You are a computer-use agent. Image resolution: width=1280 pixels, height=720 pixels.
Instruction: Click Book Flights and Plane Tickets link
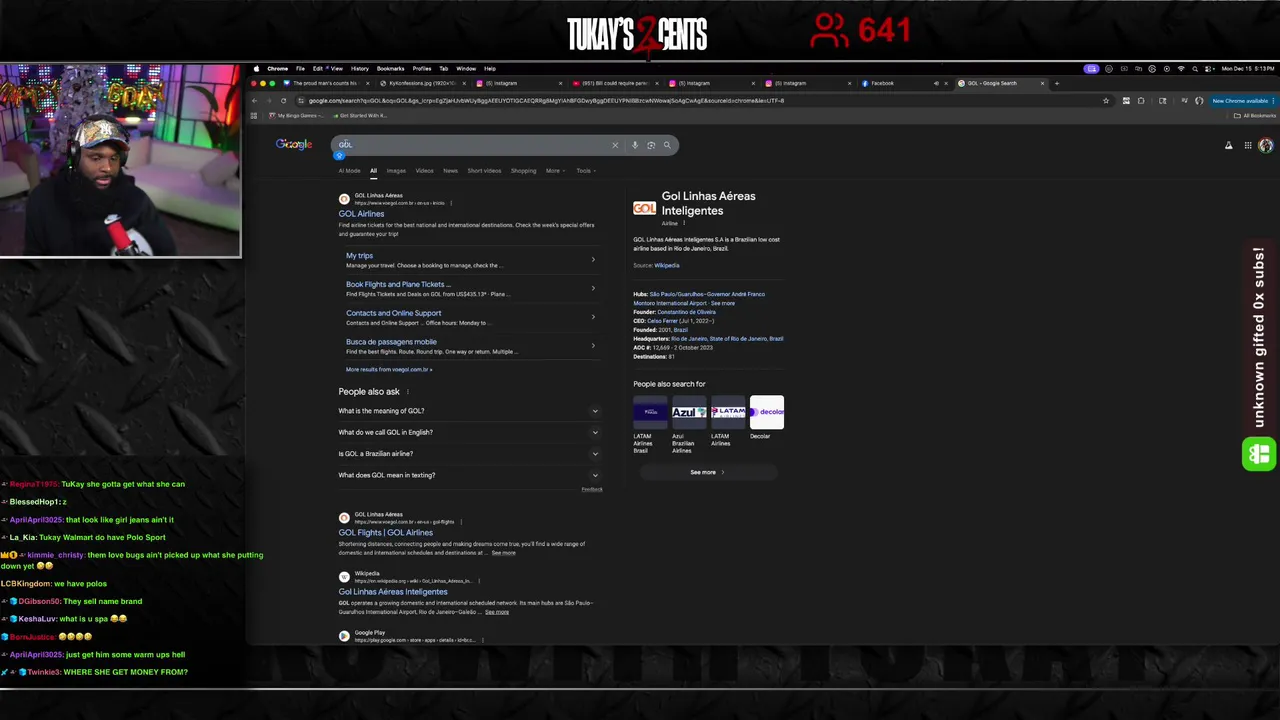pos(398,284)
